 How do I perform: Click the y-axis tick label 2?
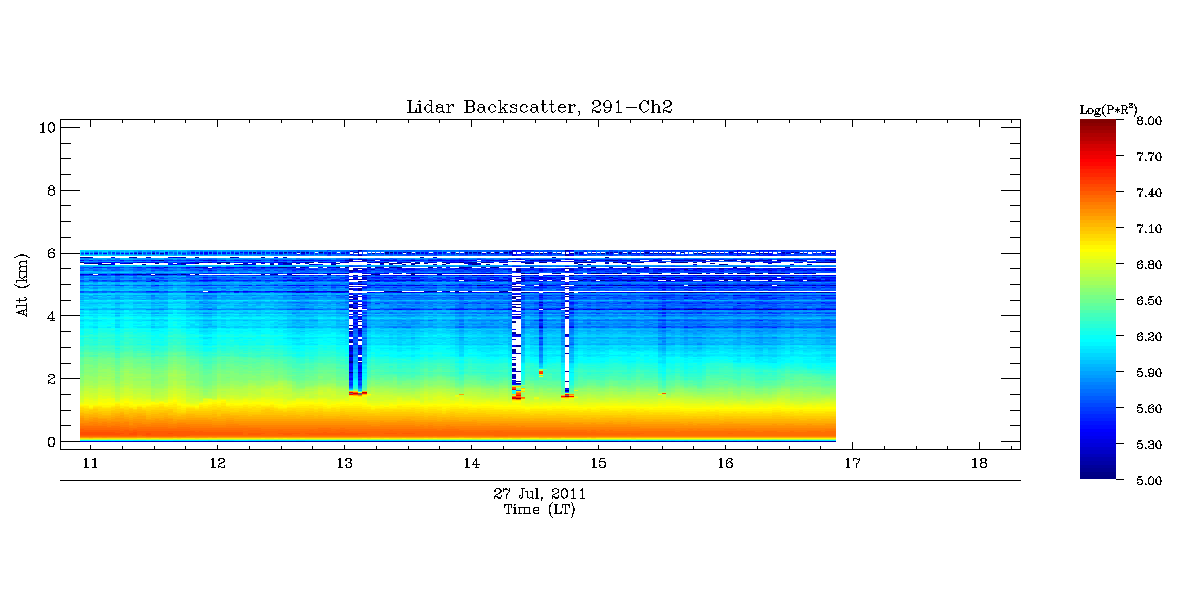(49, 378)
